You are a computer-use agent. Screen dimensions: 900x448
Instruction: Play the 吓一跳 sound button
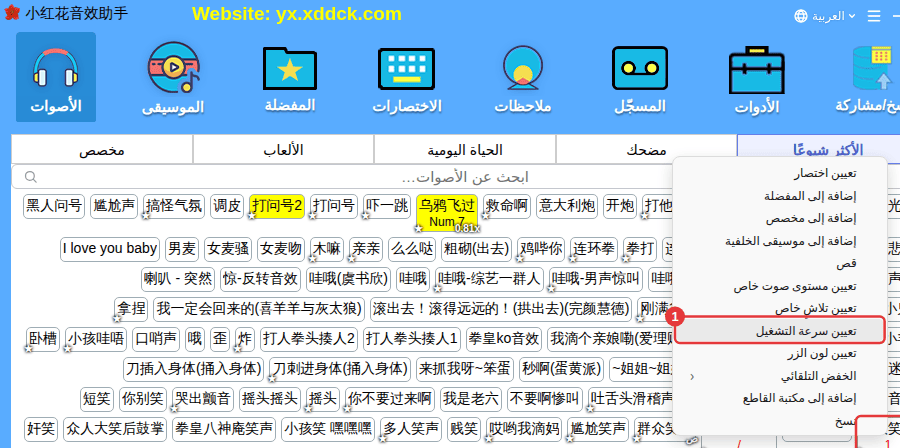(x=388, y=207)
